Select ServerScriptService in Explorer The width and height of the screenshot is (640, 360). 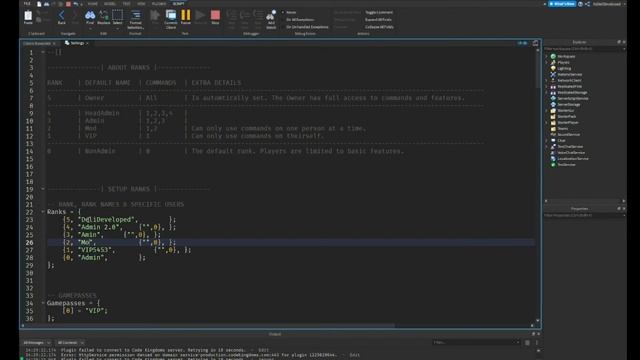click(x=573, y=98)
